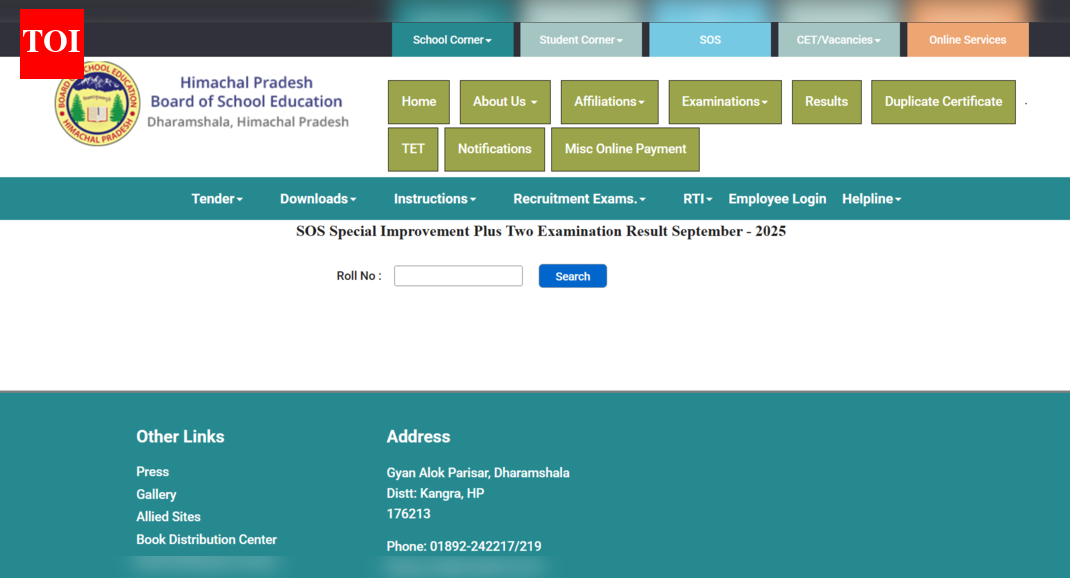Open the CET/Vacancies dropdown

point(838,40)
